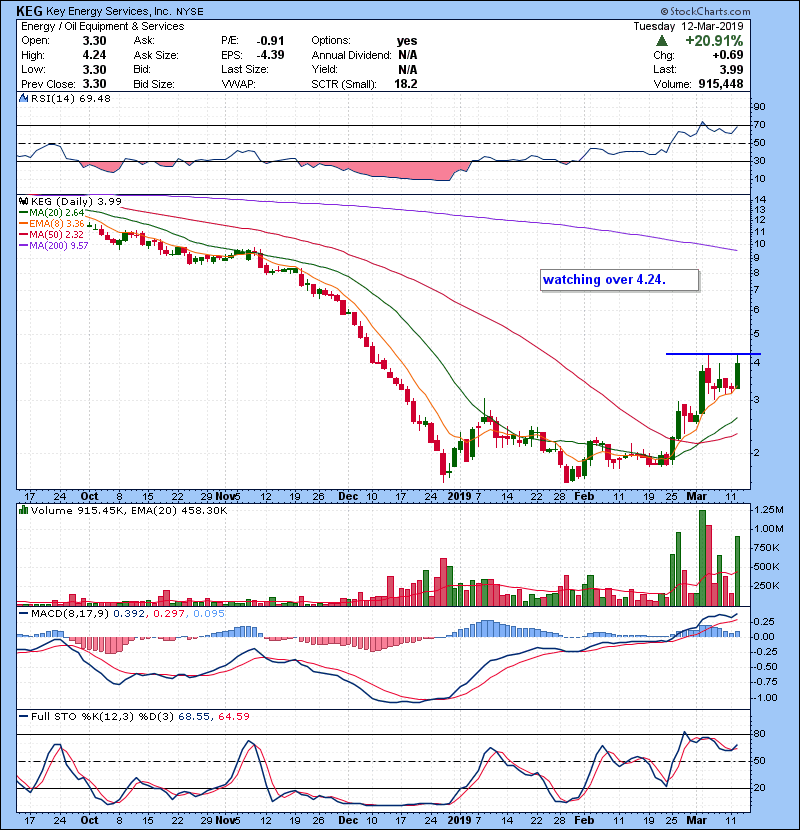Click the '14' label on price axis
This screenshot has width=800, height=830.
tap(760, 200)
